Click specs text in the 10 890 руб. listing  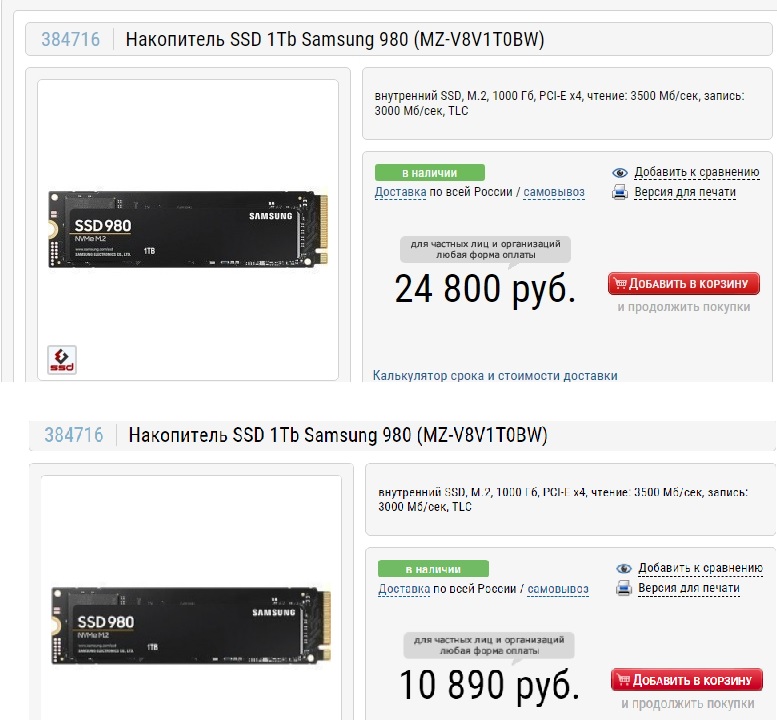click(563, 499)
